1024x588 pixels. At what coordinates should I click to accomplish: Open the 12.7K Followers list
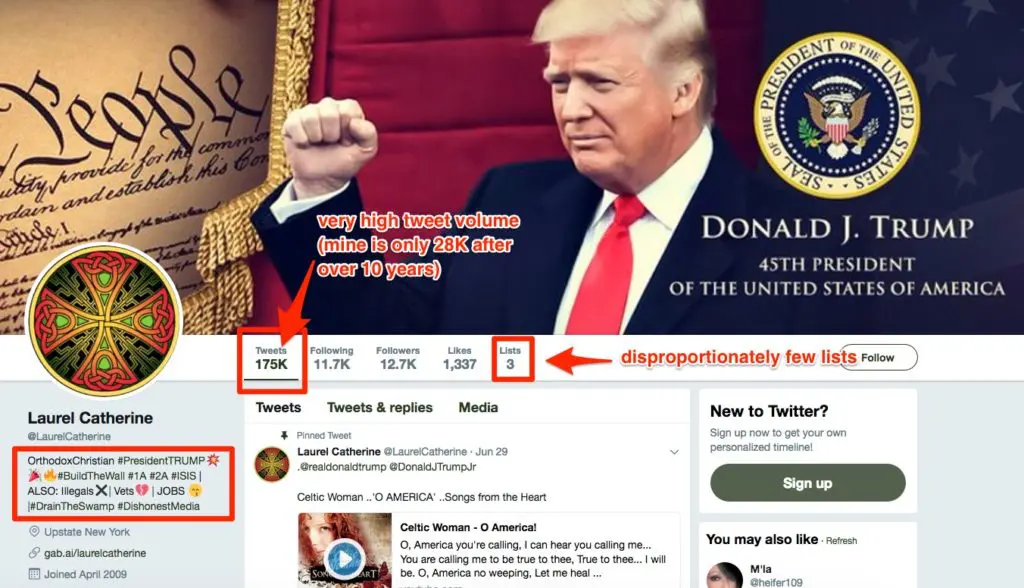398,358
